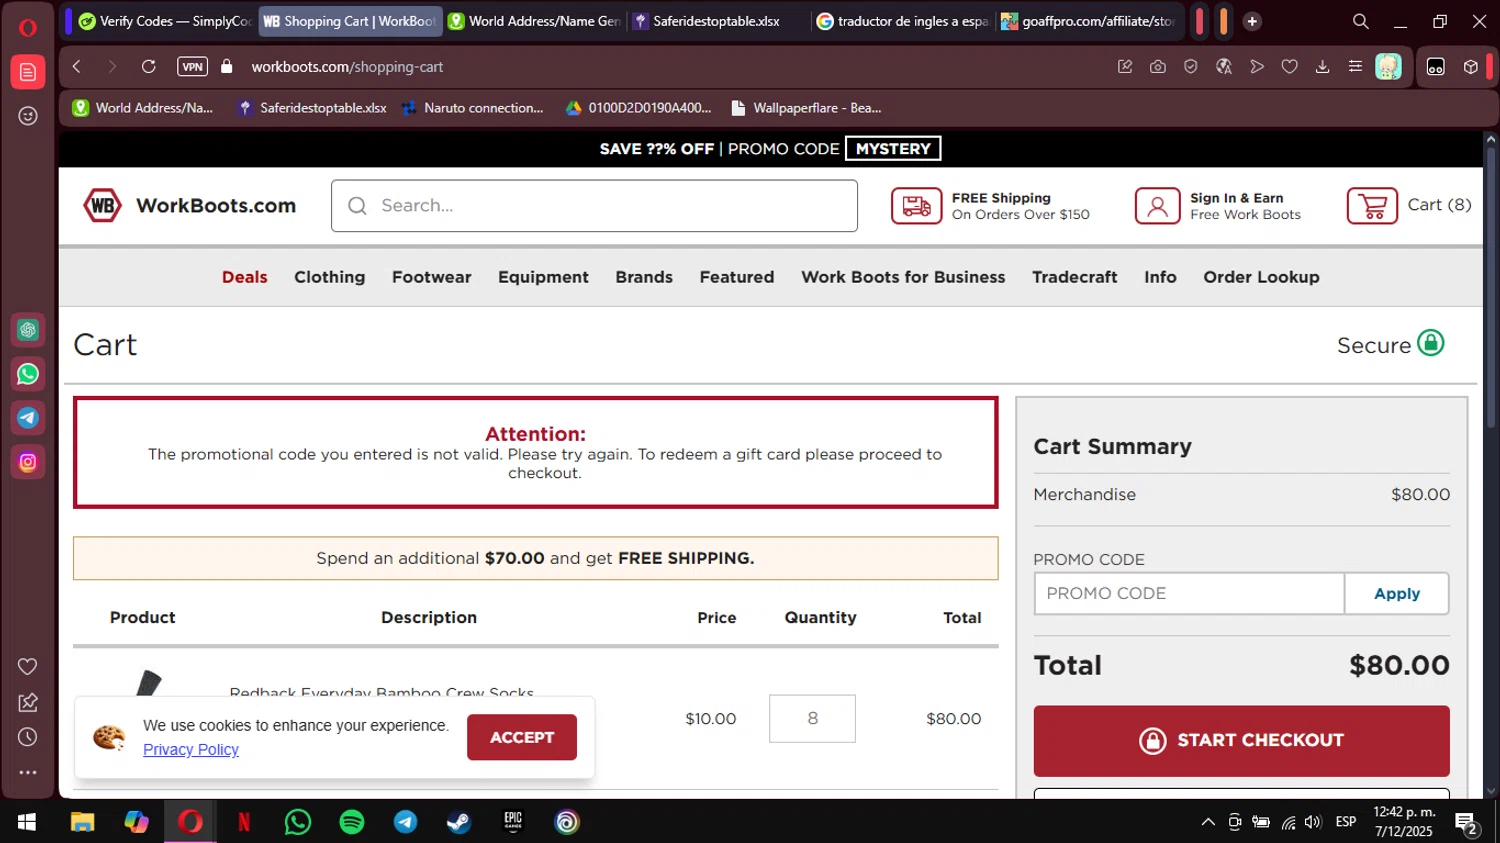
Task: Switch to the goaffpro.com tab
Action: (x=1089, y=21)
